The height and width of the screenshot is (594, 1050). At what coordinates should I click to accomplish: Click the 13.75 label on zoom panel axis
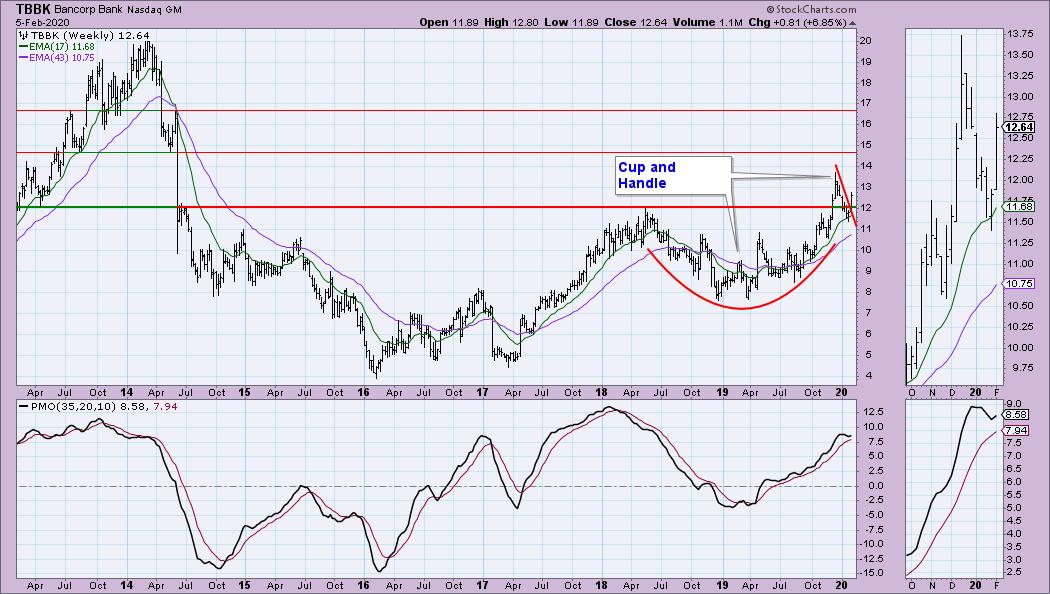pos(1019,33)
